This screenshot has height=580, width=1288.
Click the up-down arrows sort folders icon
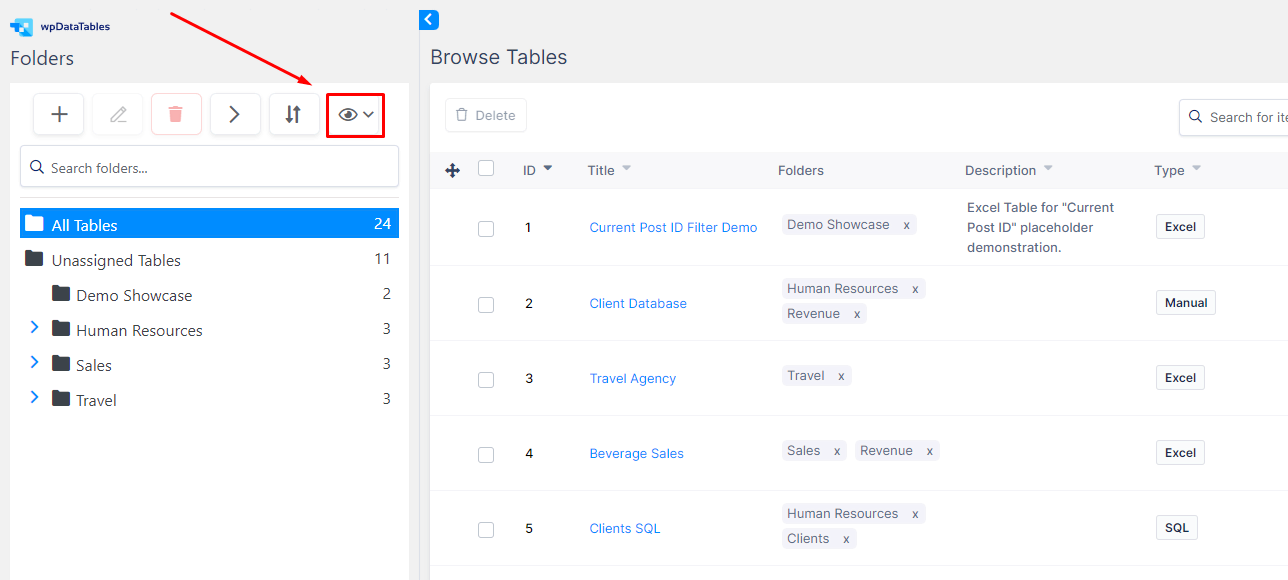click(x=293, y=114)
